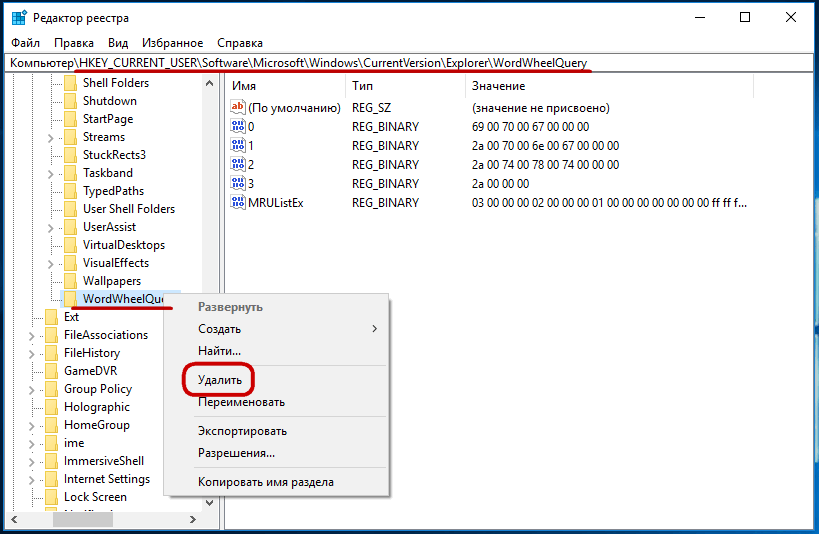This screenshot has height=534, width=819.
Task: Click the tree horizontal scrollbar thumb
Action: point(83,519)
